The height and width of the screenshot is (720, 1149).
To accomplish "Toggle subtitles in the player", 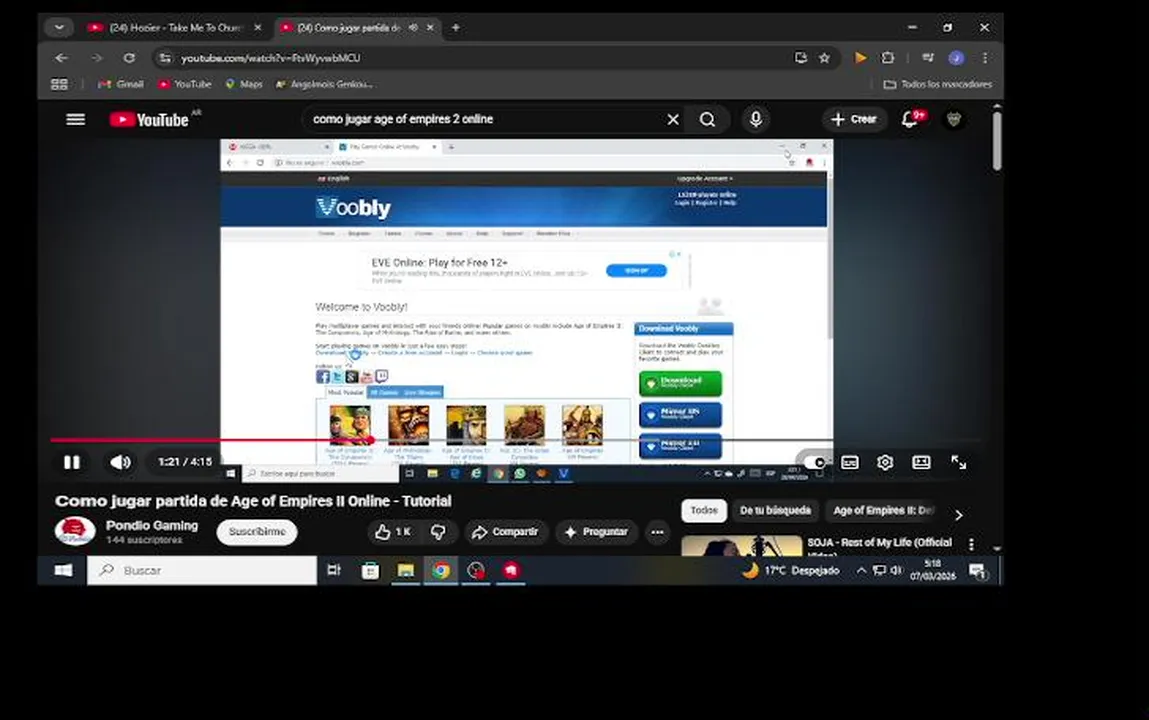I will pyautogui.click(x=850, y=462).
